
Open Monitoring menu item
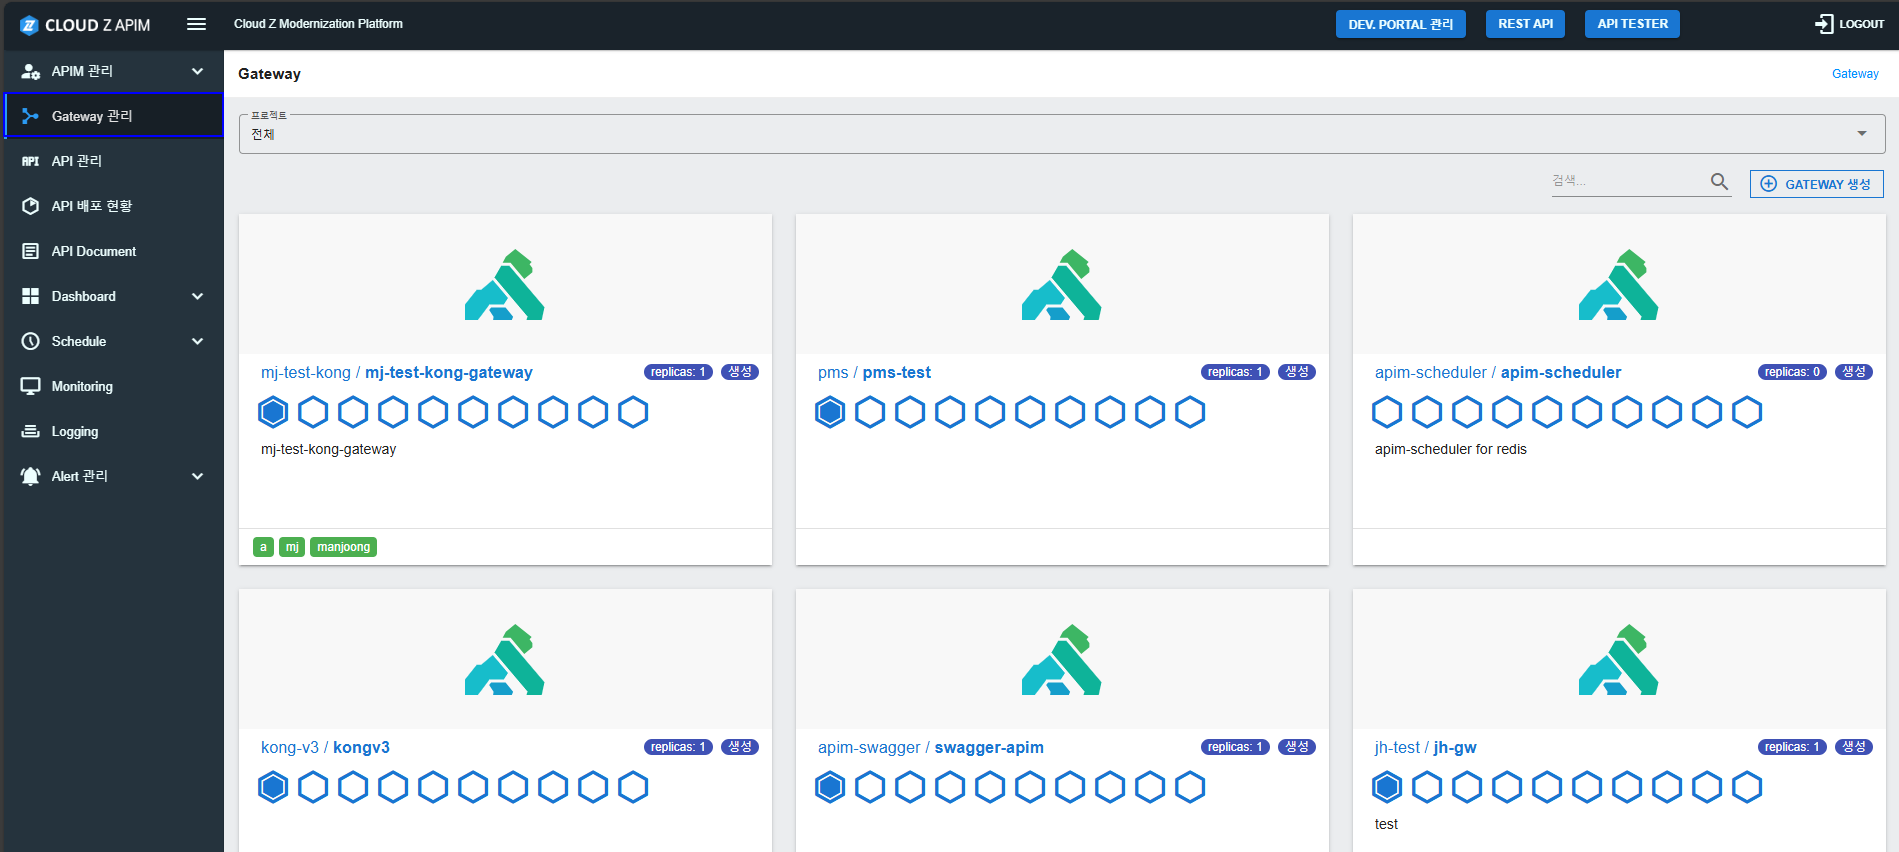pyautogui.click(x=114, y=386)
